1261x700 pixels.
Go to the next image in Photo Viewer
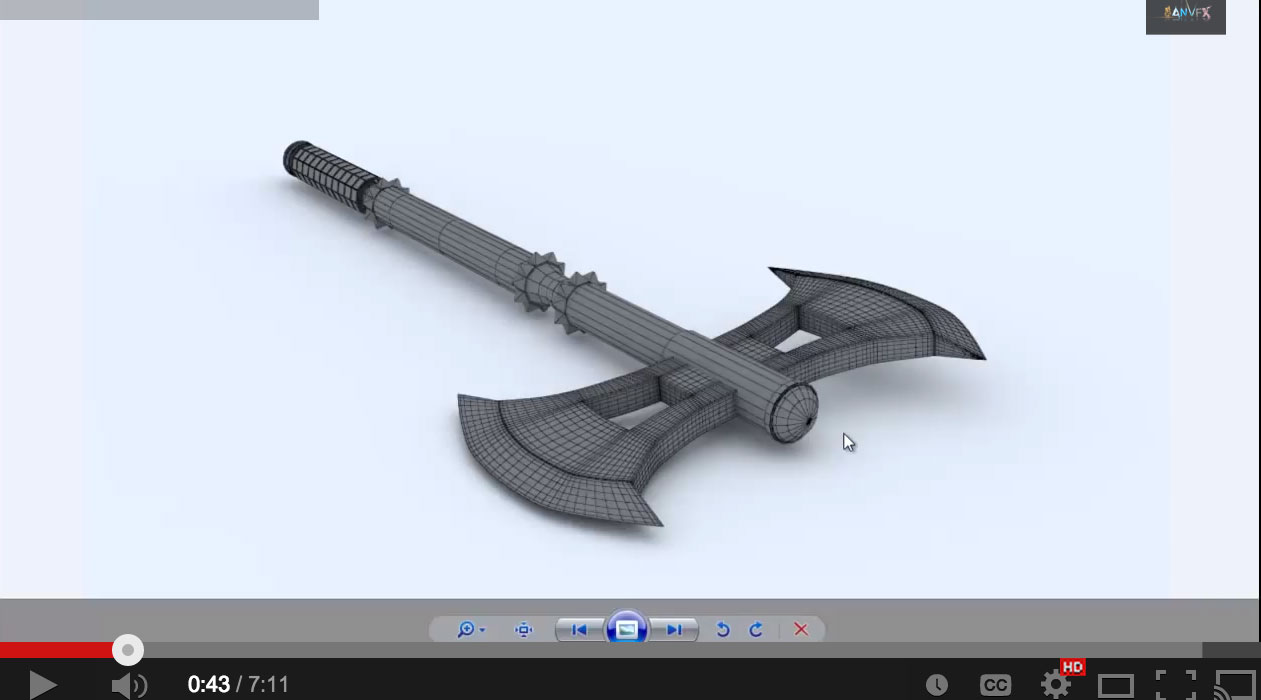click(x=673, y=629)
